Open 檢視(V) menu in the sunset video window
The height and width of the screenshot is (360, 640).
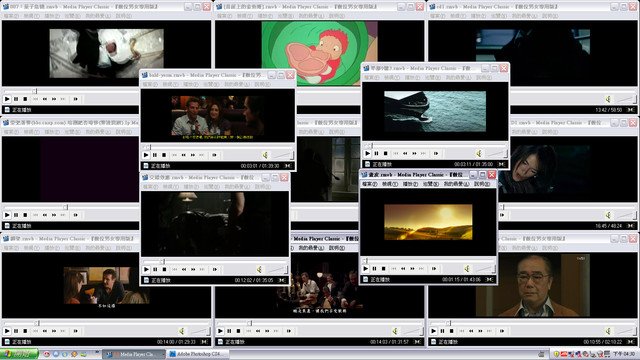pos(390,184)
